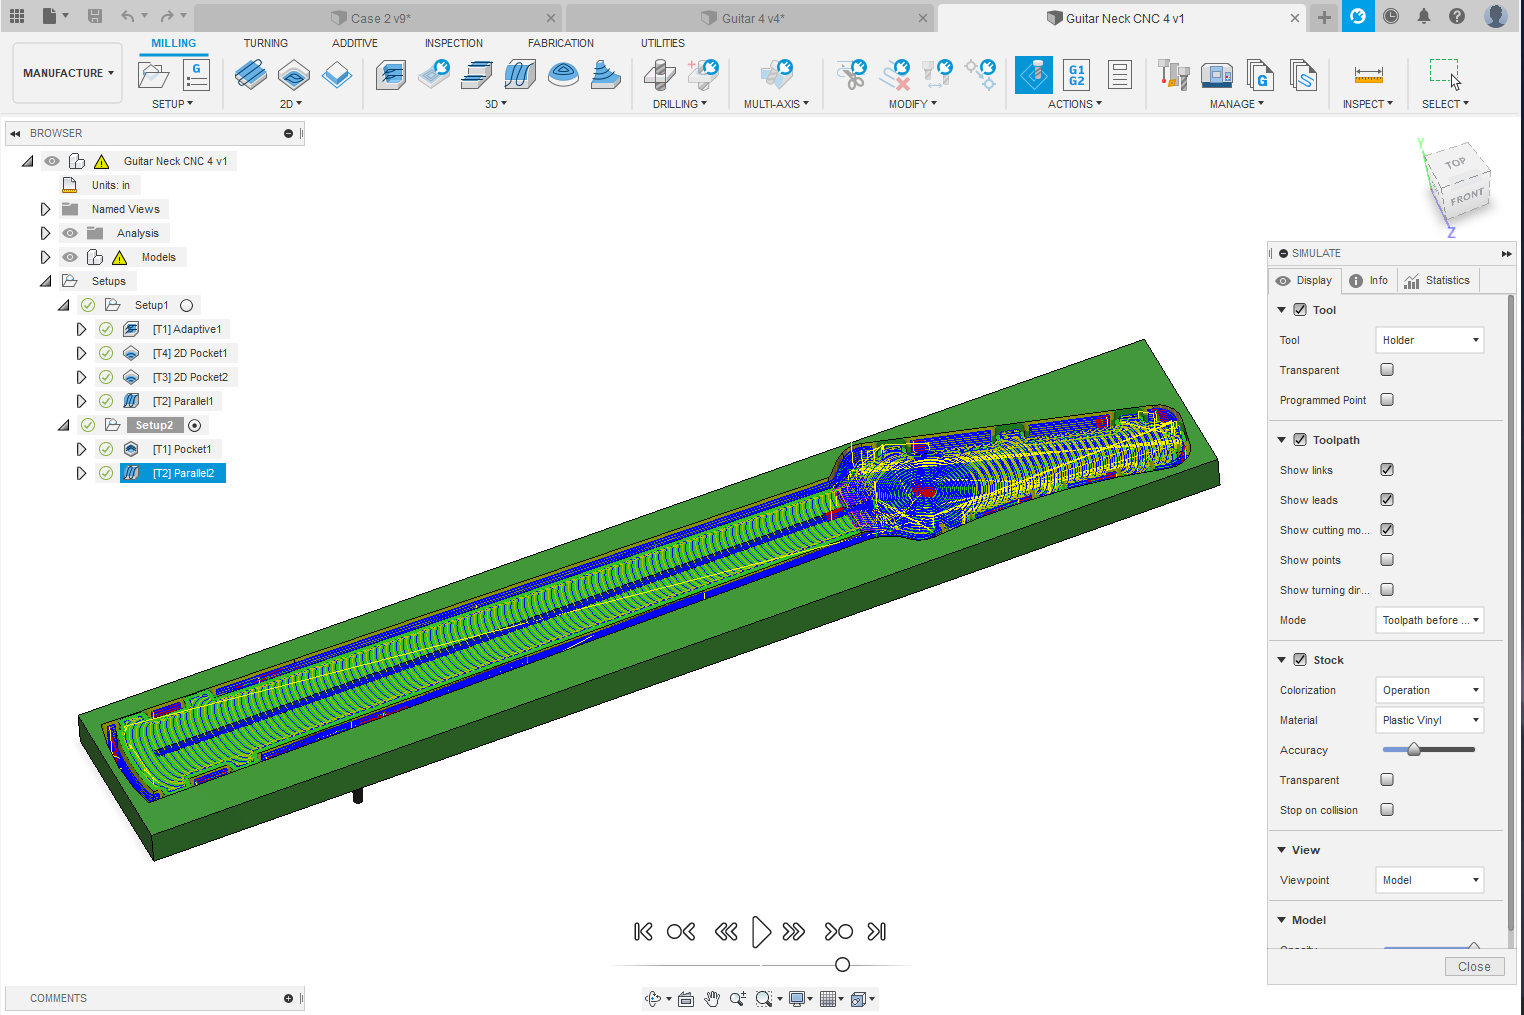Viewport: 1524px width, 1015px height.
Task: Select the 2D Pocket milling tool
Action: click(294, 75)
